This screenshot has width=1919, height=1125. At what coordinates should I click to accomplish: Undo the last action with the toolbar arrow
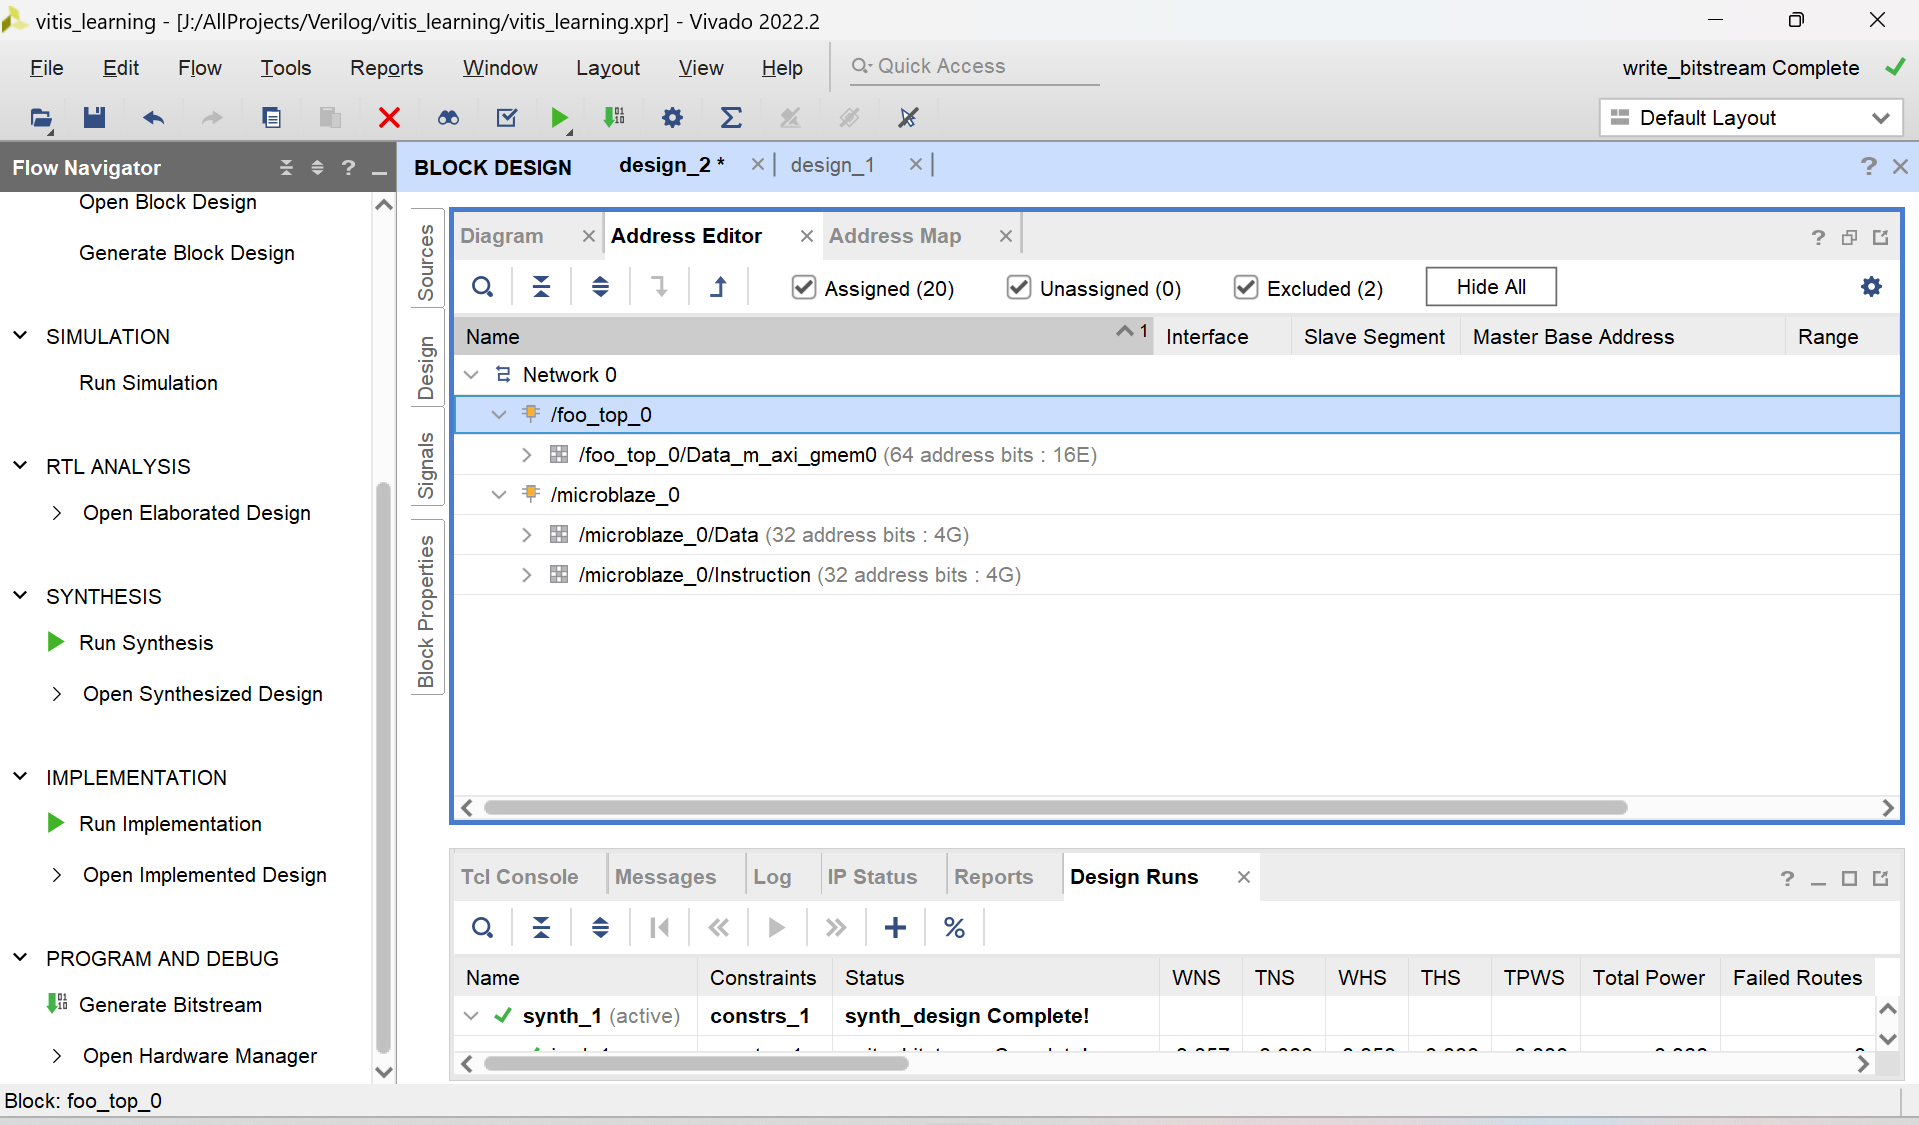(153, 118)
